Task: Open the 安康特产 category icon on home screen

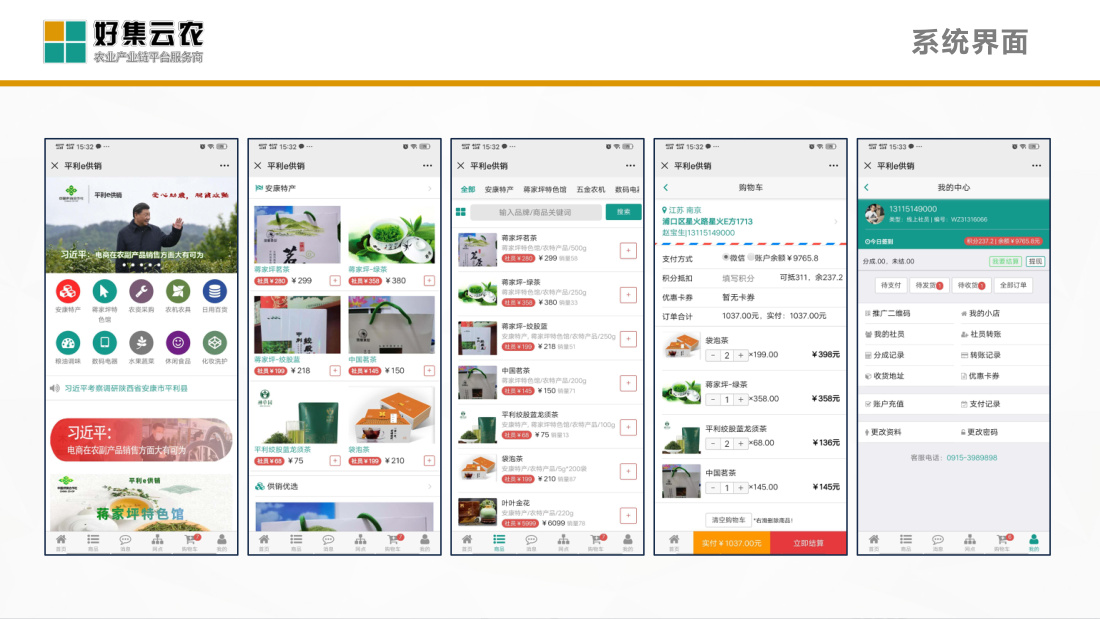Action: (x=68, y=291)
